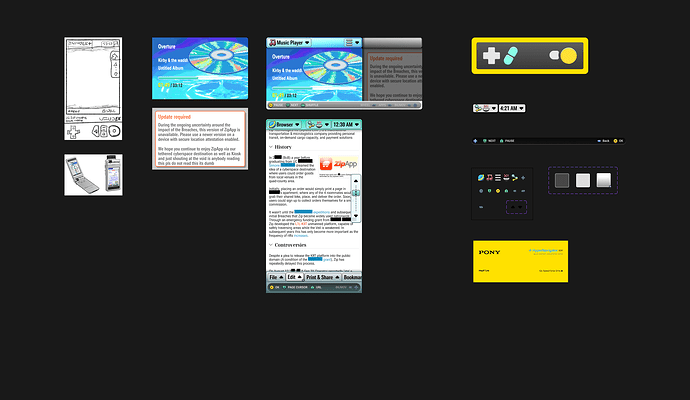Click the NEXT hint in standalone hint bar
The width and height of the screenshot is (690, 400).
click(489, 141)
